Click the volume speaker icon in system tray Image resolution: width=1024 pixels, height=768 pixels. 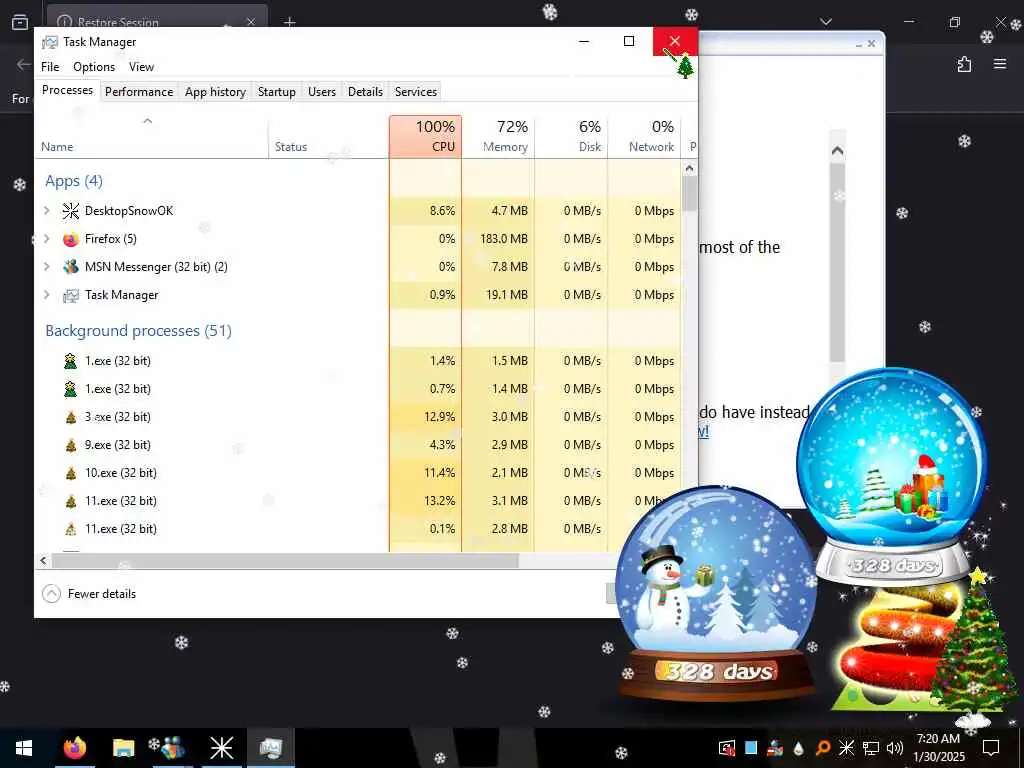click(895, 748)
